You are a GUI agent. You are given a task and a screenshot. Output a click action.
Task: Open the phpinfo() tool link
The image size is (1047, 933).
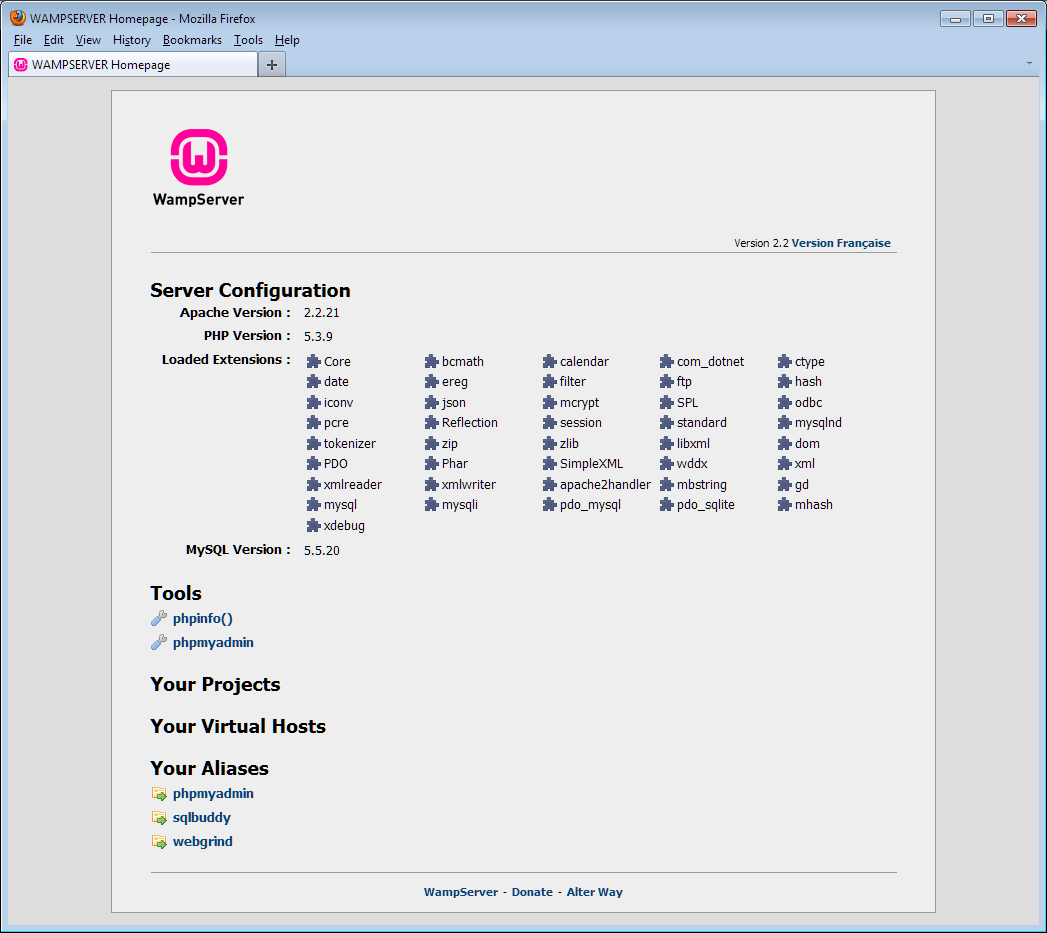point(203,618)
